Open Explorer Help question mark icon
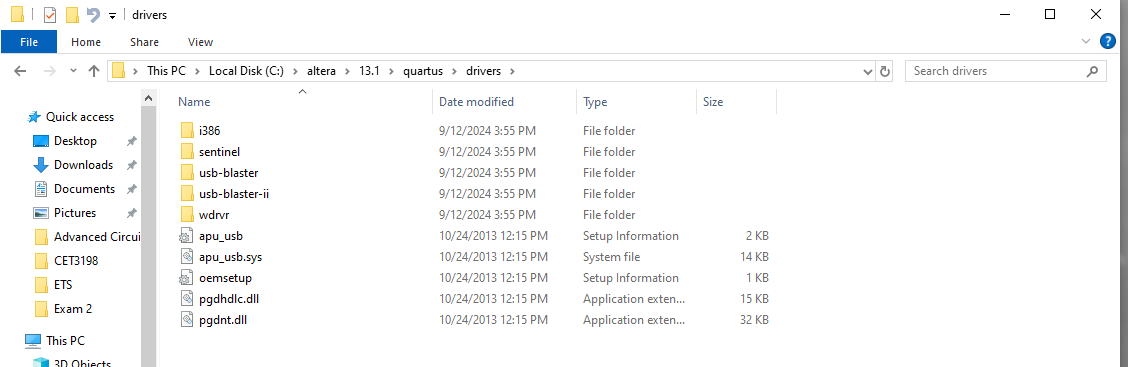Image resolution: width=1128 pixels, height=367 pixels. pyautogui.click(x=1109, y=42)
